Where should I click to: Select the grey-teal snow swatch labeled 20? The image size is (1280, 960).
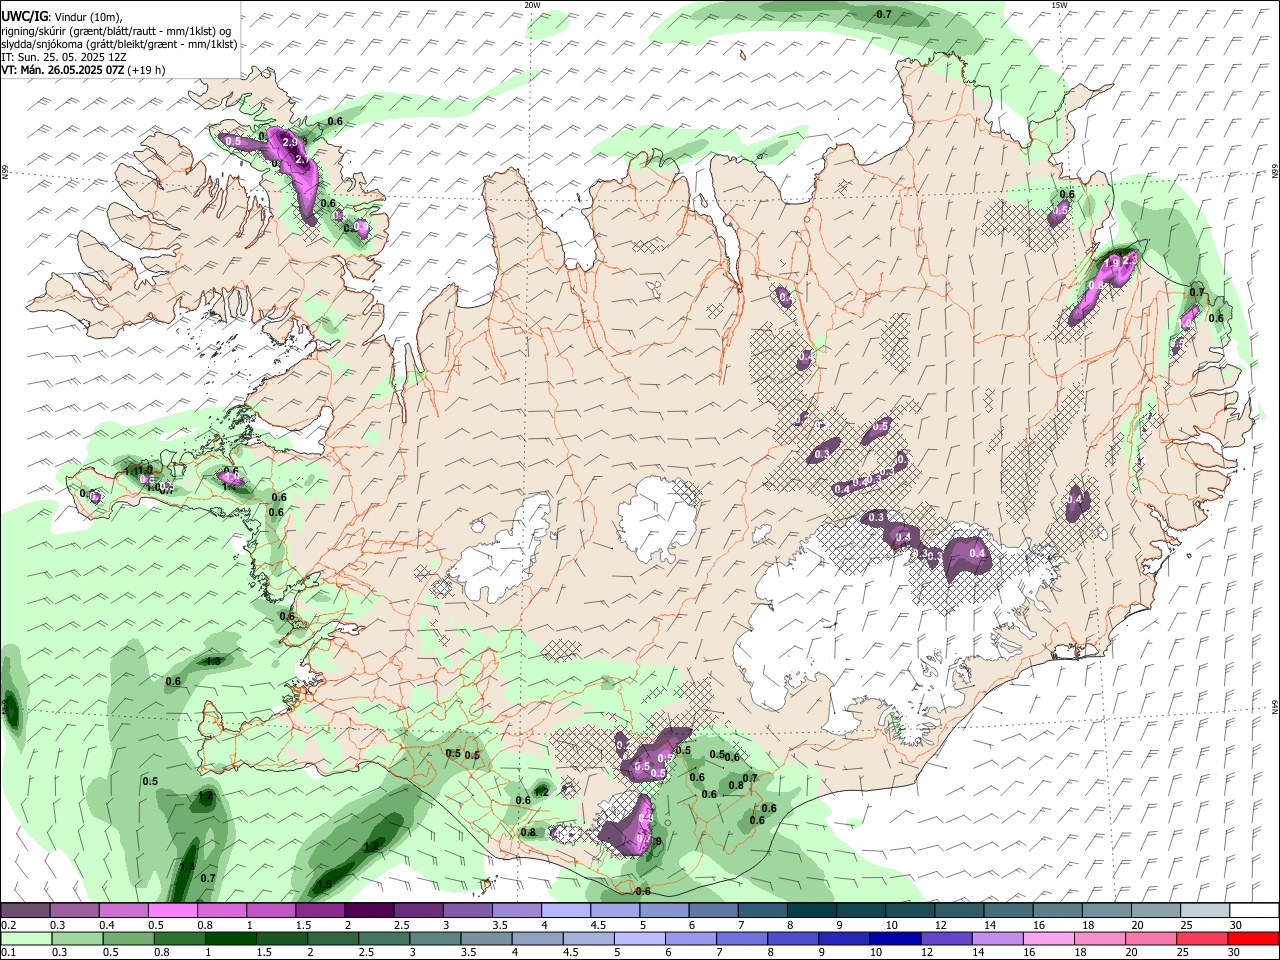[x=1157, y=911]
